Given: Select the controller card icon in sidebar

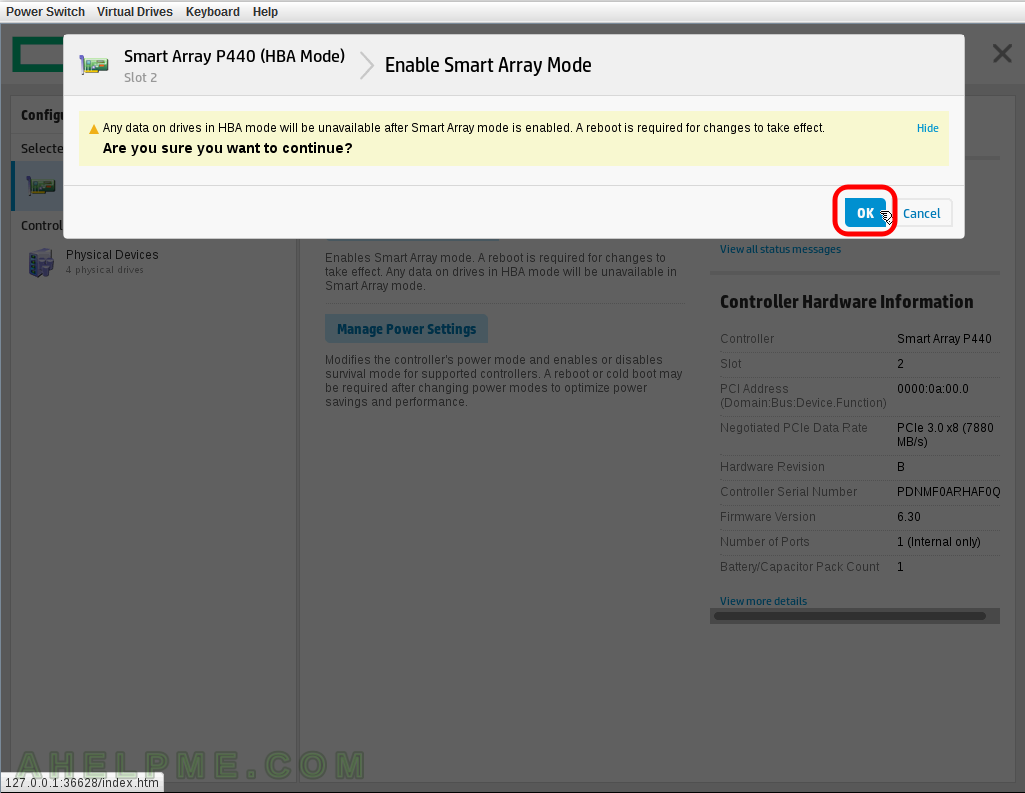Looking at the screenshot, I should click(x=41, y=186).
